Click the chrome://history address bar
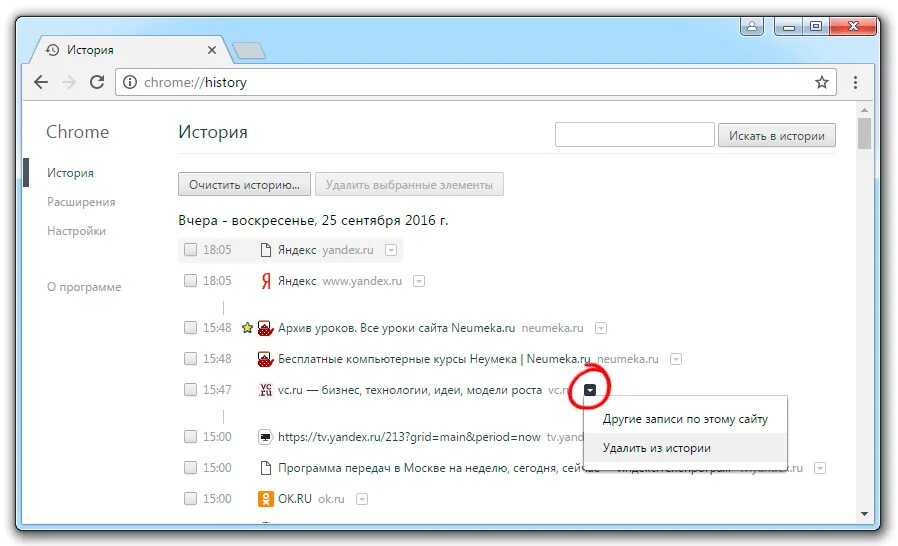 tap(475, 83)
